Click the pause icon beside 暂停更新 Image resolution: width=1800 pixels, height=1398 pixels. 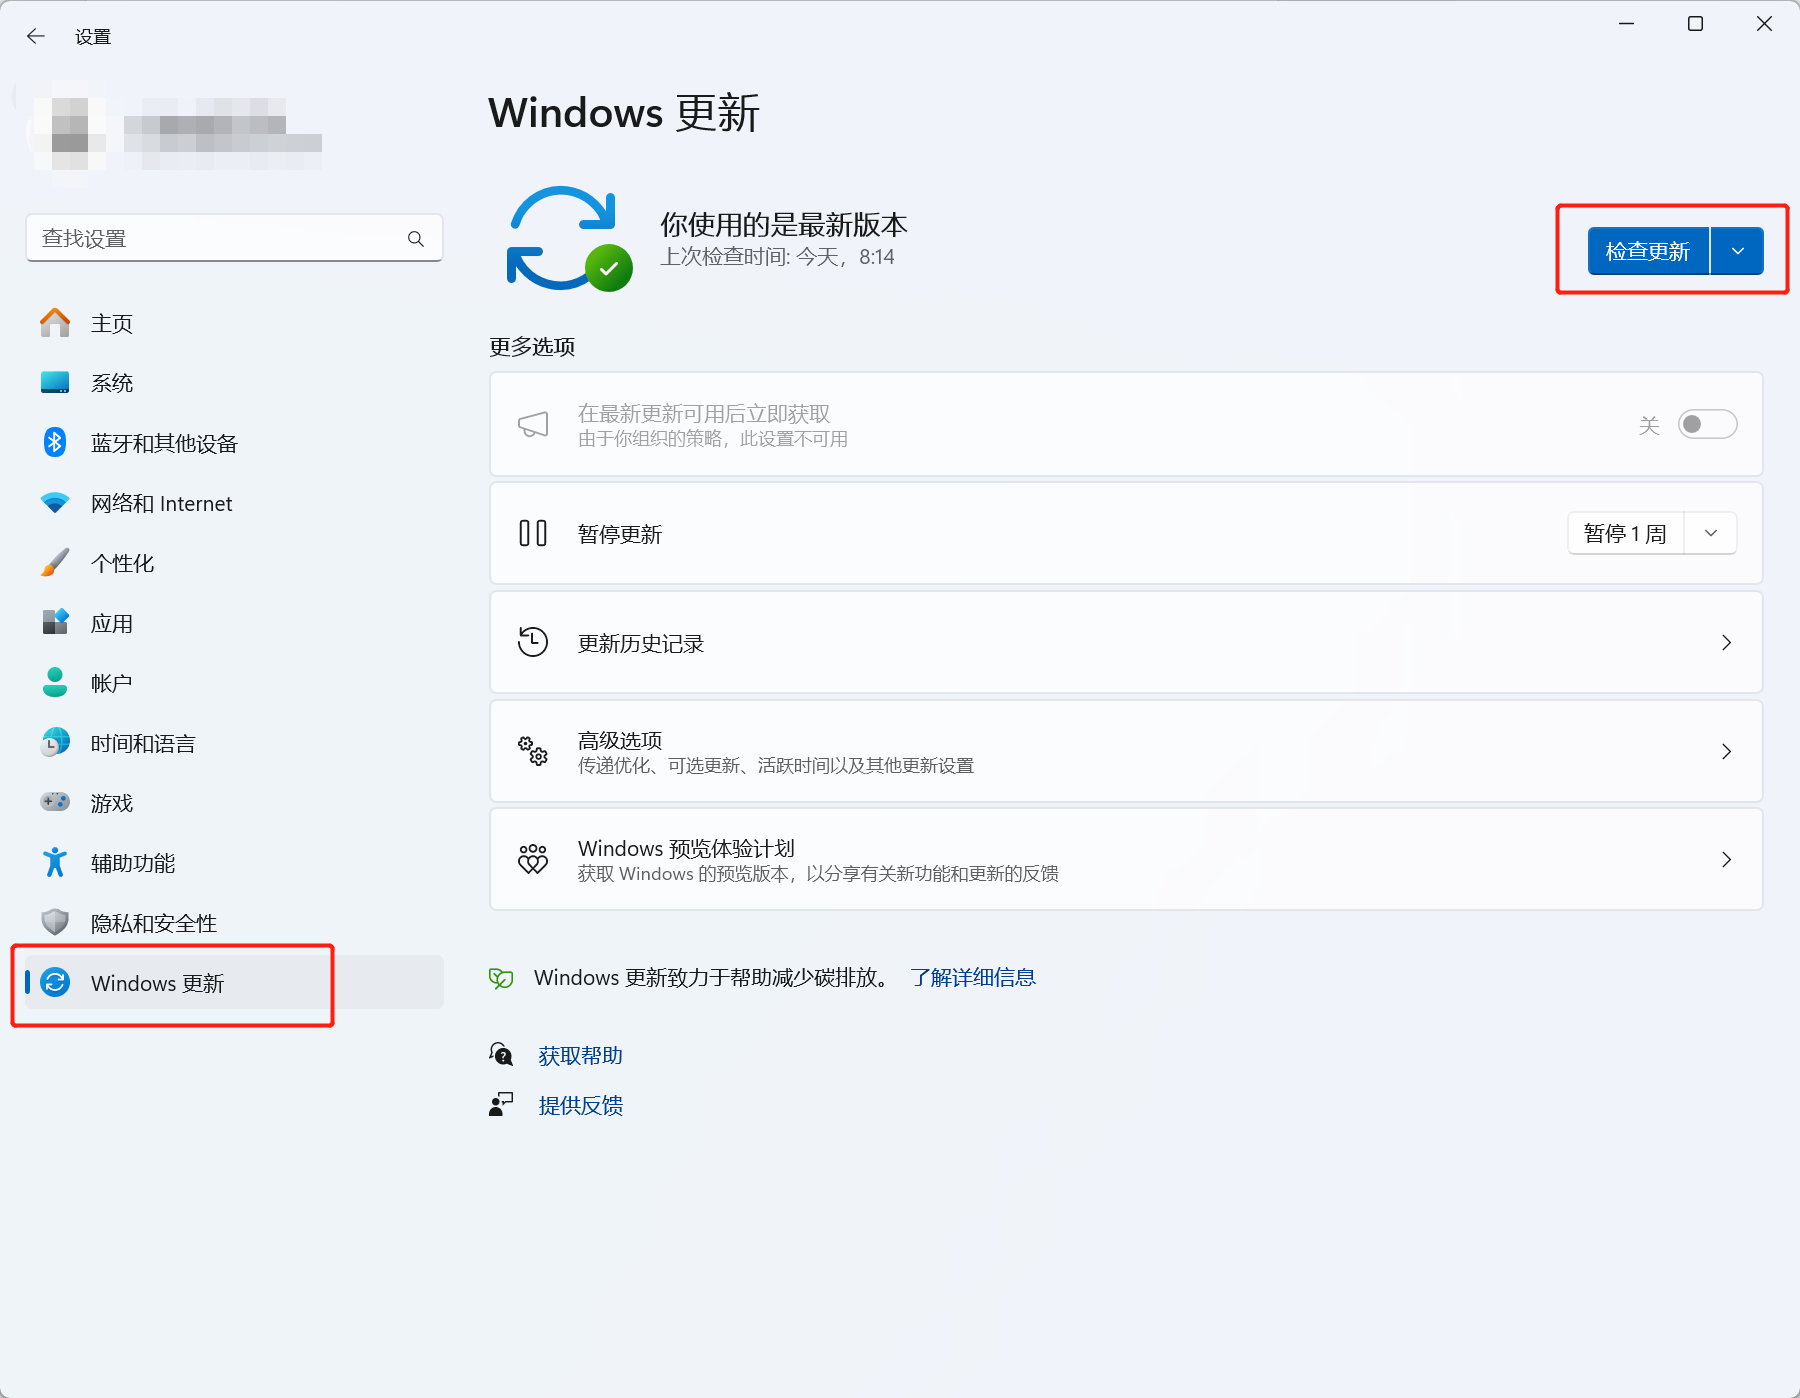pos(533,533)
